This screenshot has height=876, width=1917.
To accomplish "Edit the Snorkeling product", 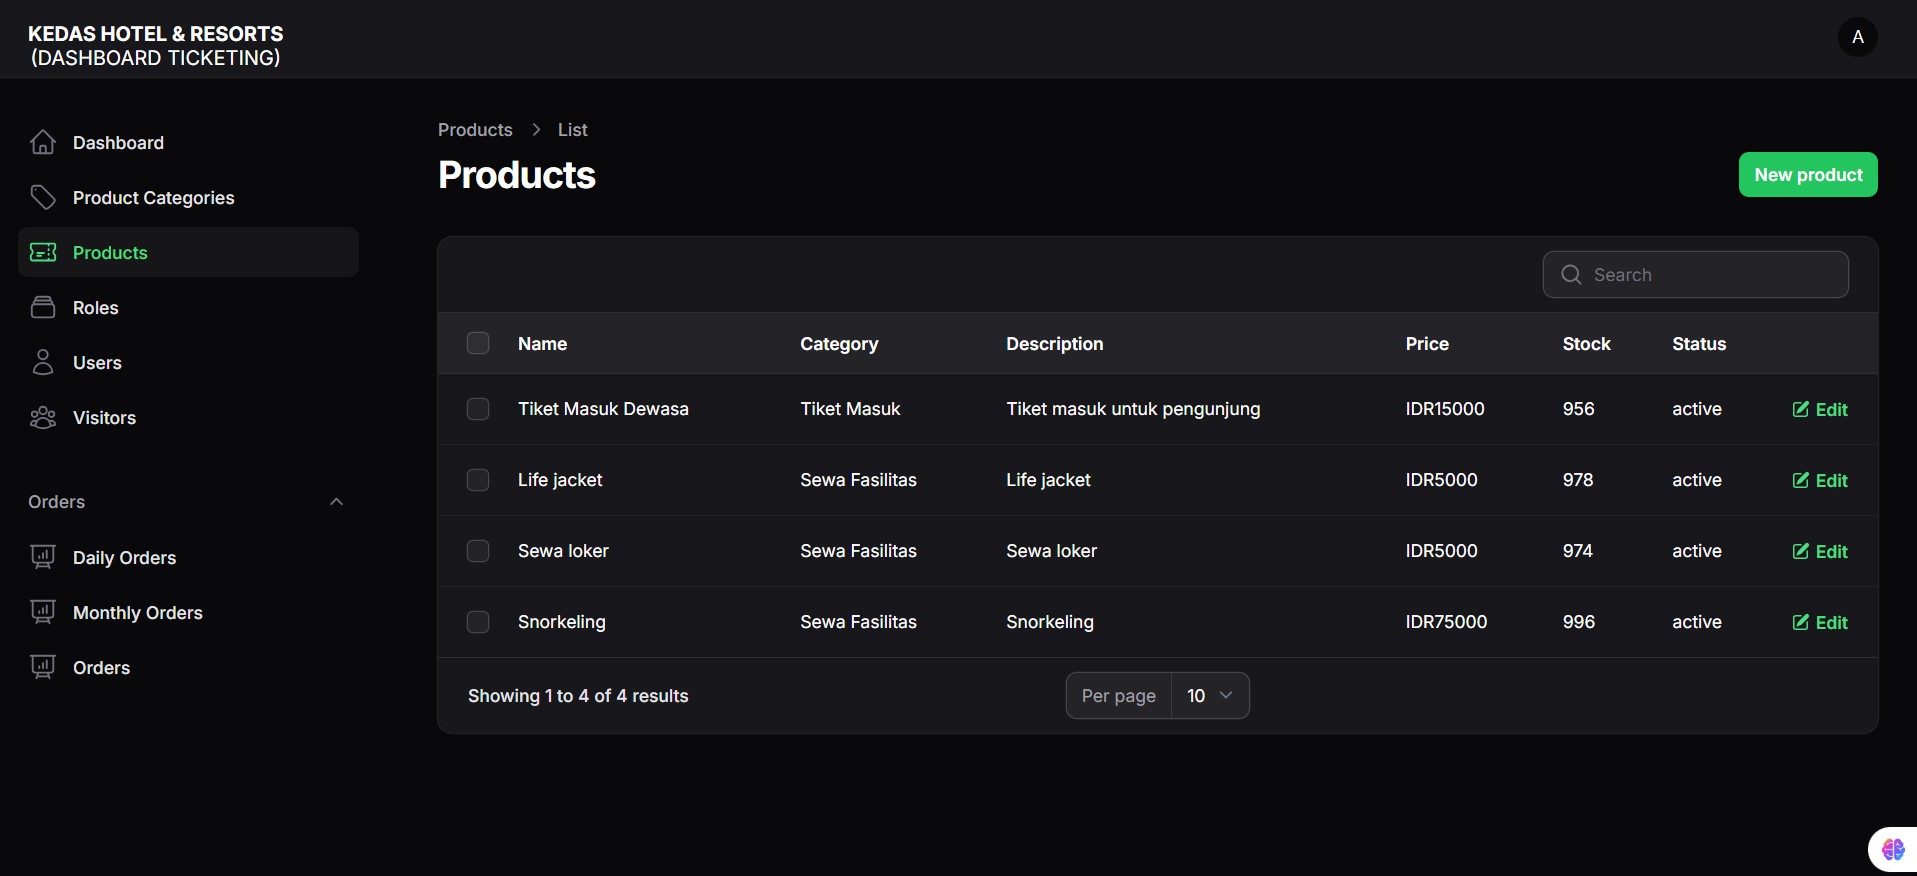I will (1820, 622).
